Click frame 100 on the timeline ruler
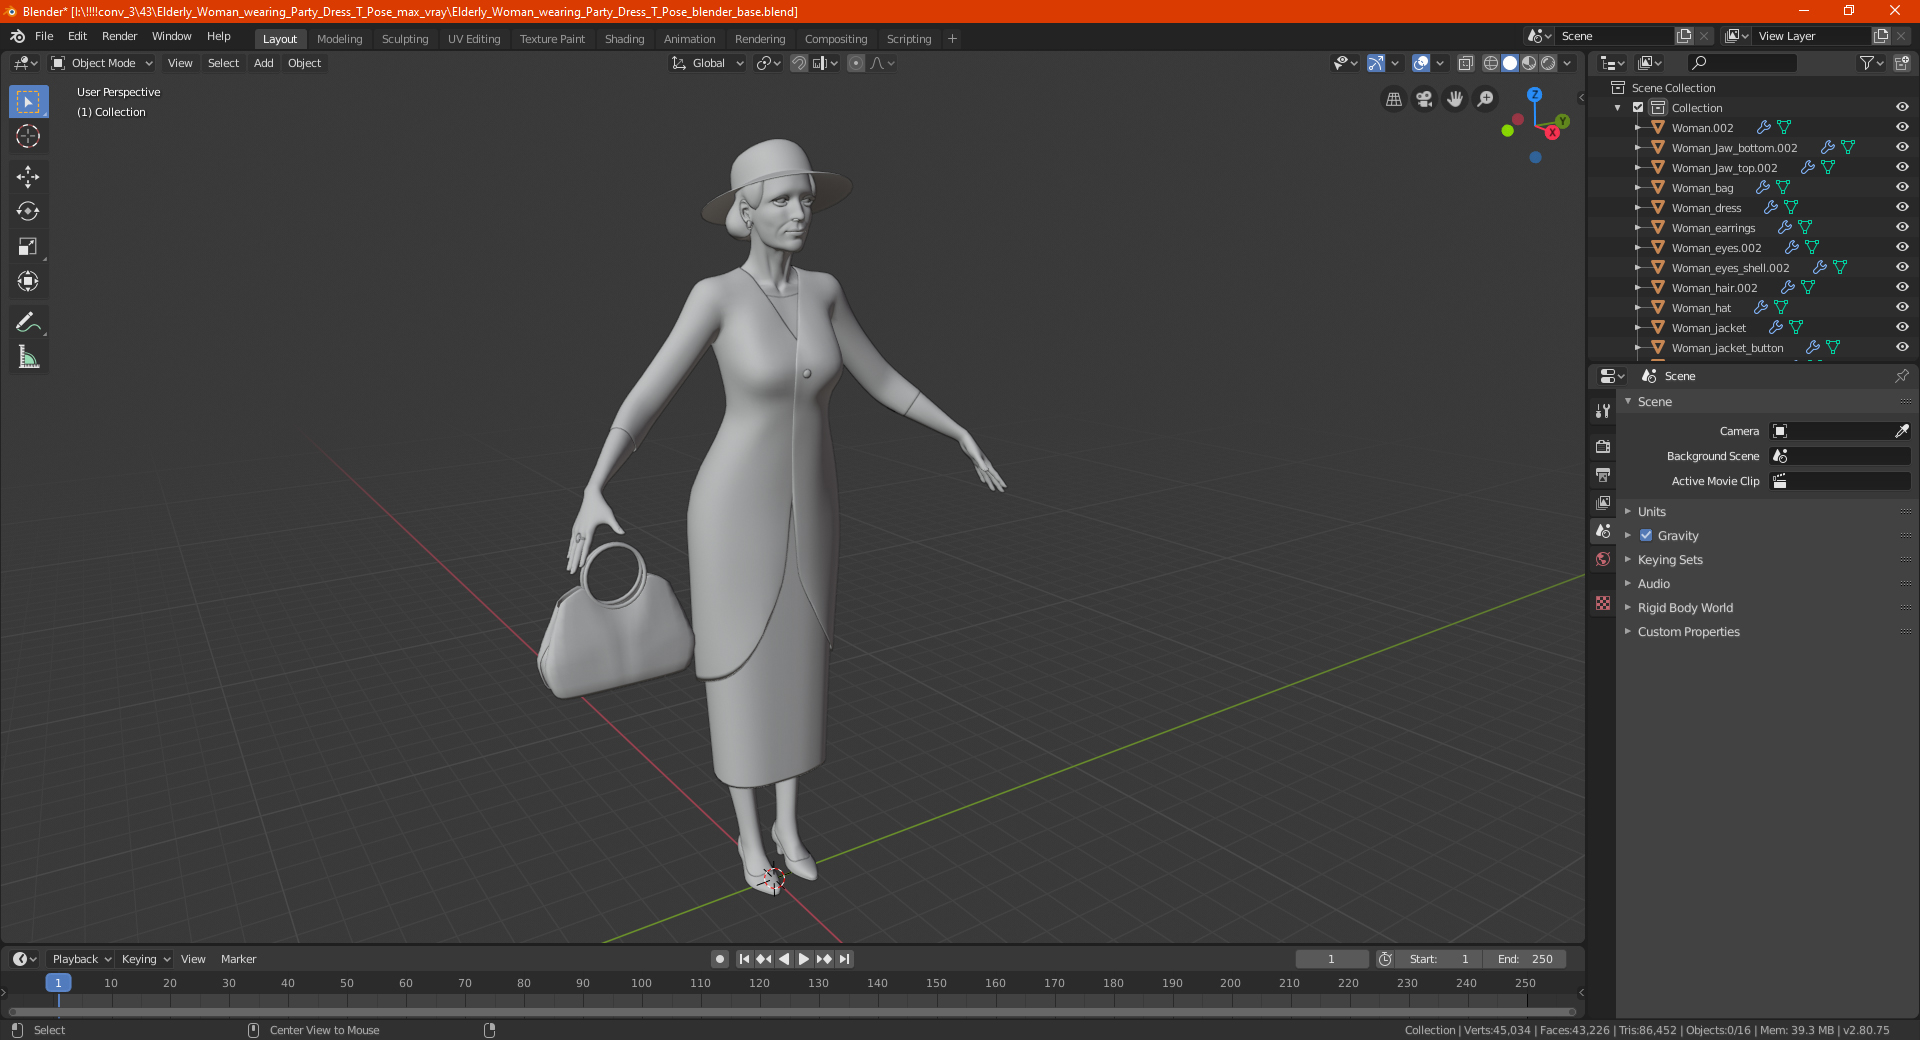1920x1040 pixels. coord(641,983)
